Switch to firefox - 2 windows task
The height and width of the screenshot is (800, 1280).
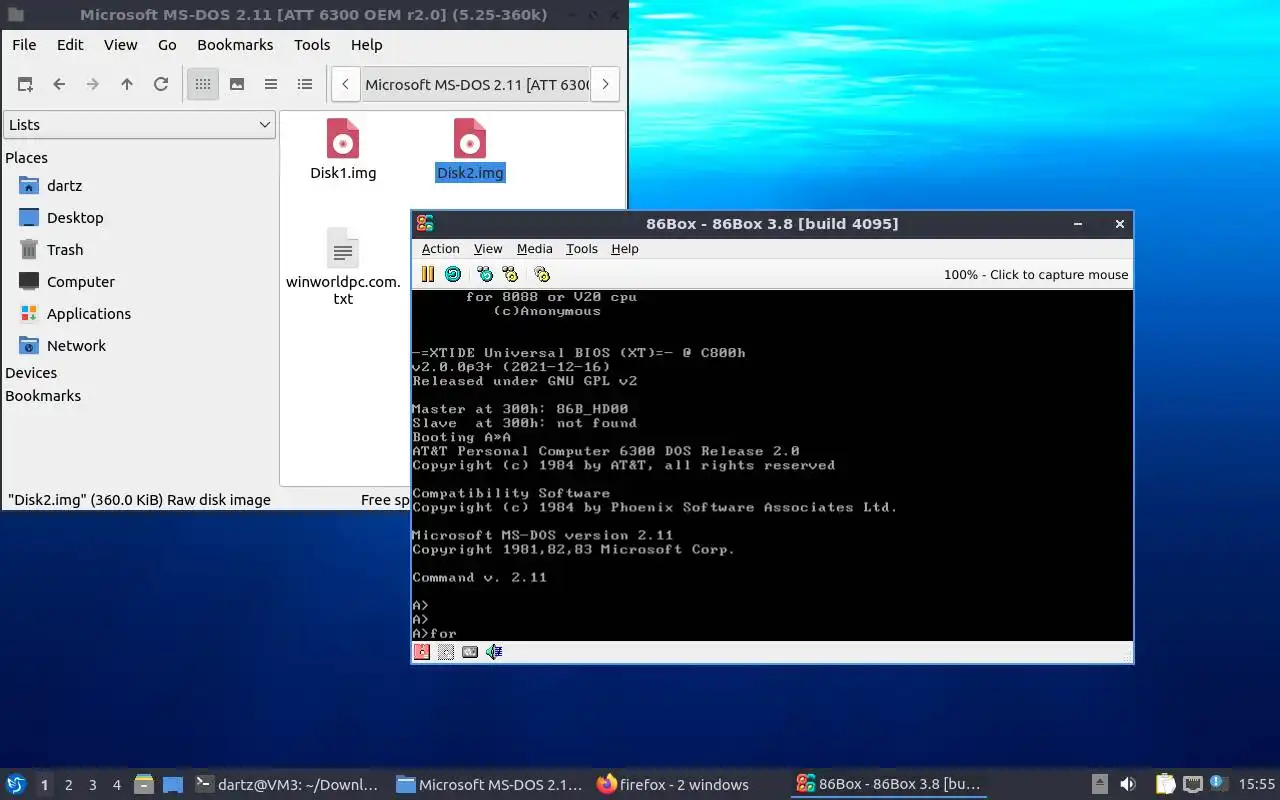click(x=673, y=785)
